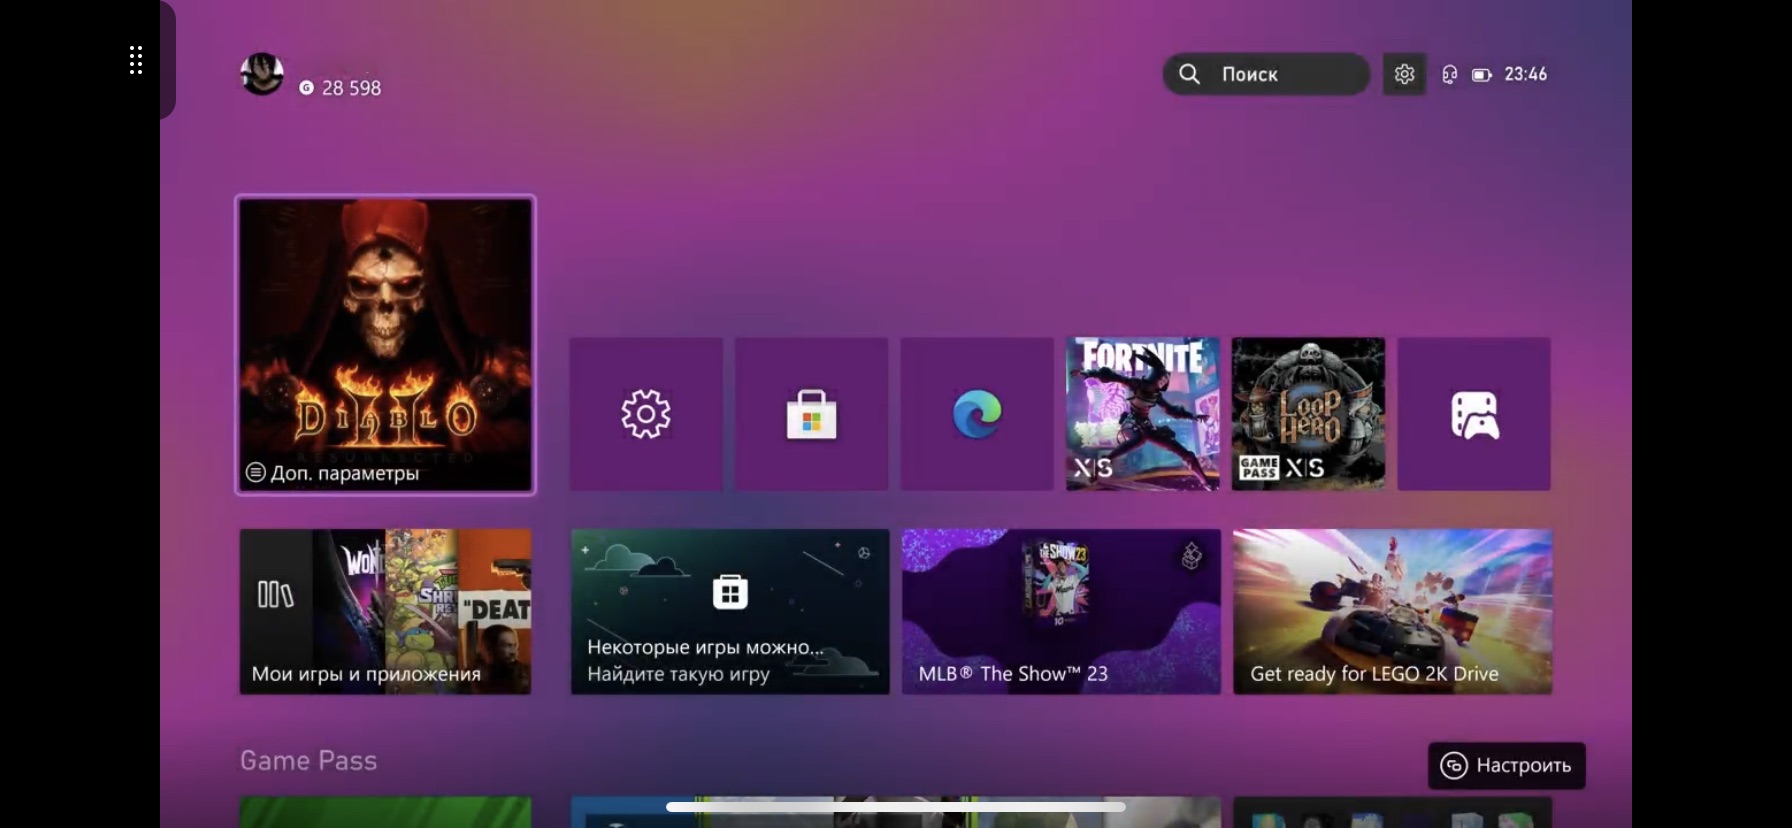
Task: Focus the Поиск search field
Action: [x=1266, y=74]
